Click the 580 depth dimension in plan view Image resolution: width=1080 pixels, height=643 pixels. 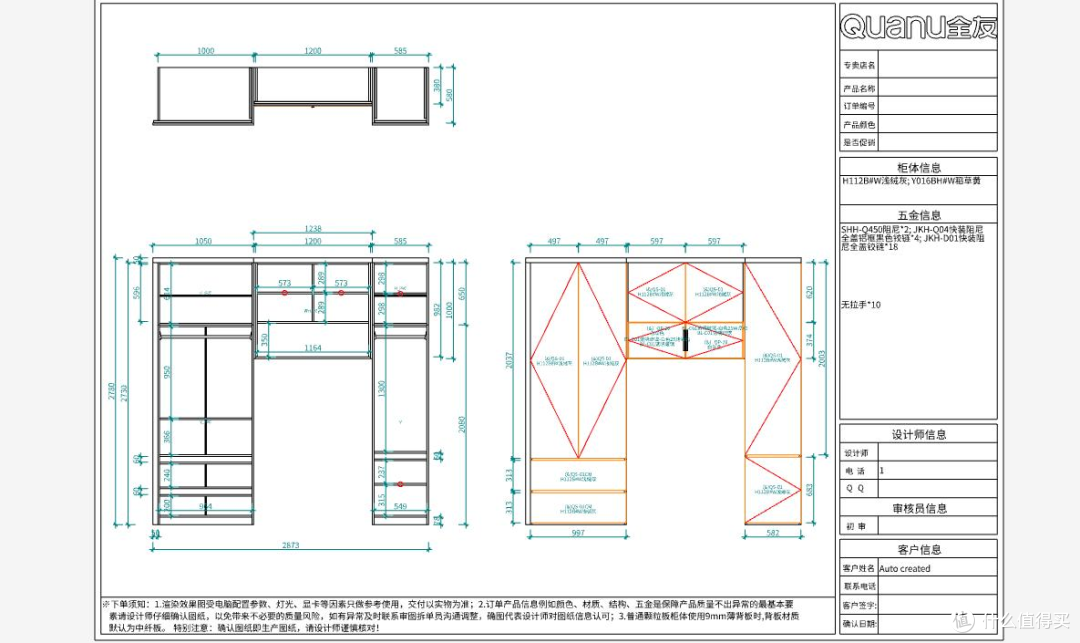(x=450, y=95)
